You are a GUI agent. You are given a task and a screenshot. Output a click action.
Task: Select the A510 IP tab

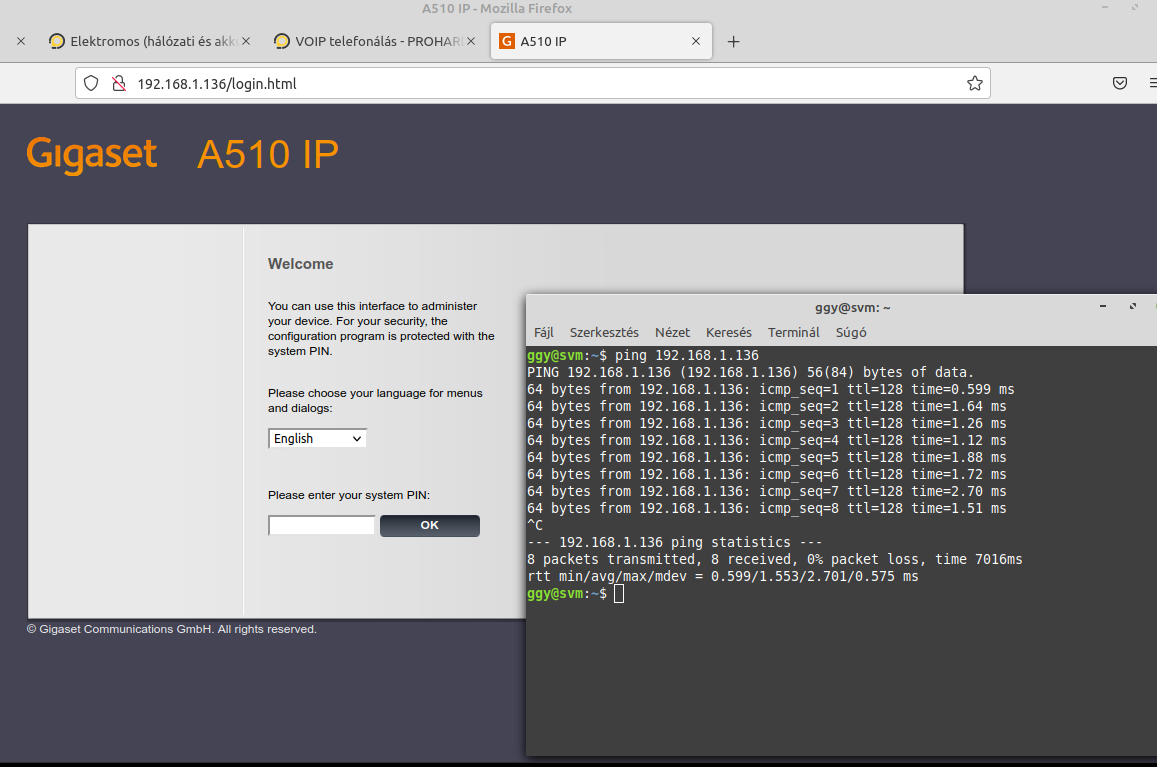pos(601,41)
